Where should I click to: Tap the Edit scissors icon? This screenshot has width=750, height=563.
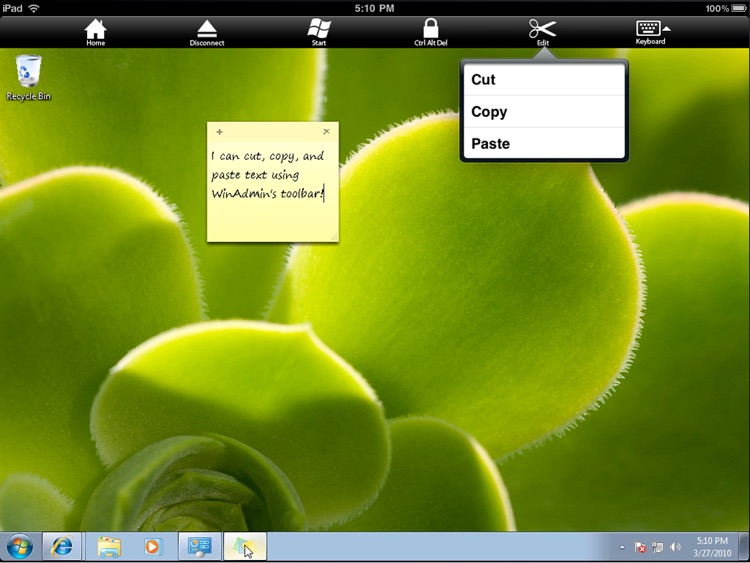click(x=542, y=32)
